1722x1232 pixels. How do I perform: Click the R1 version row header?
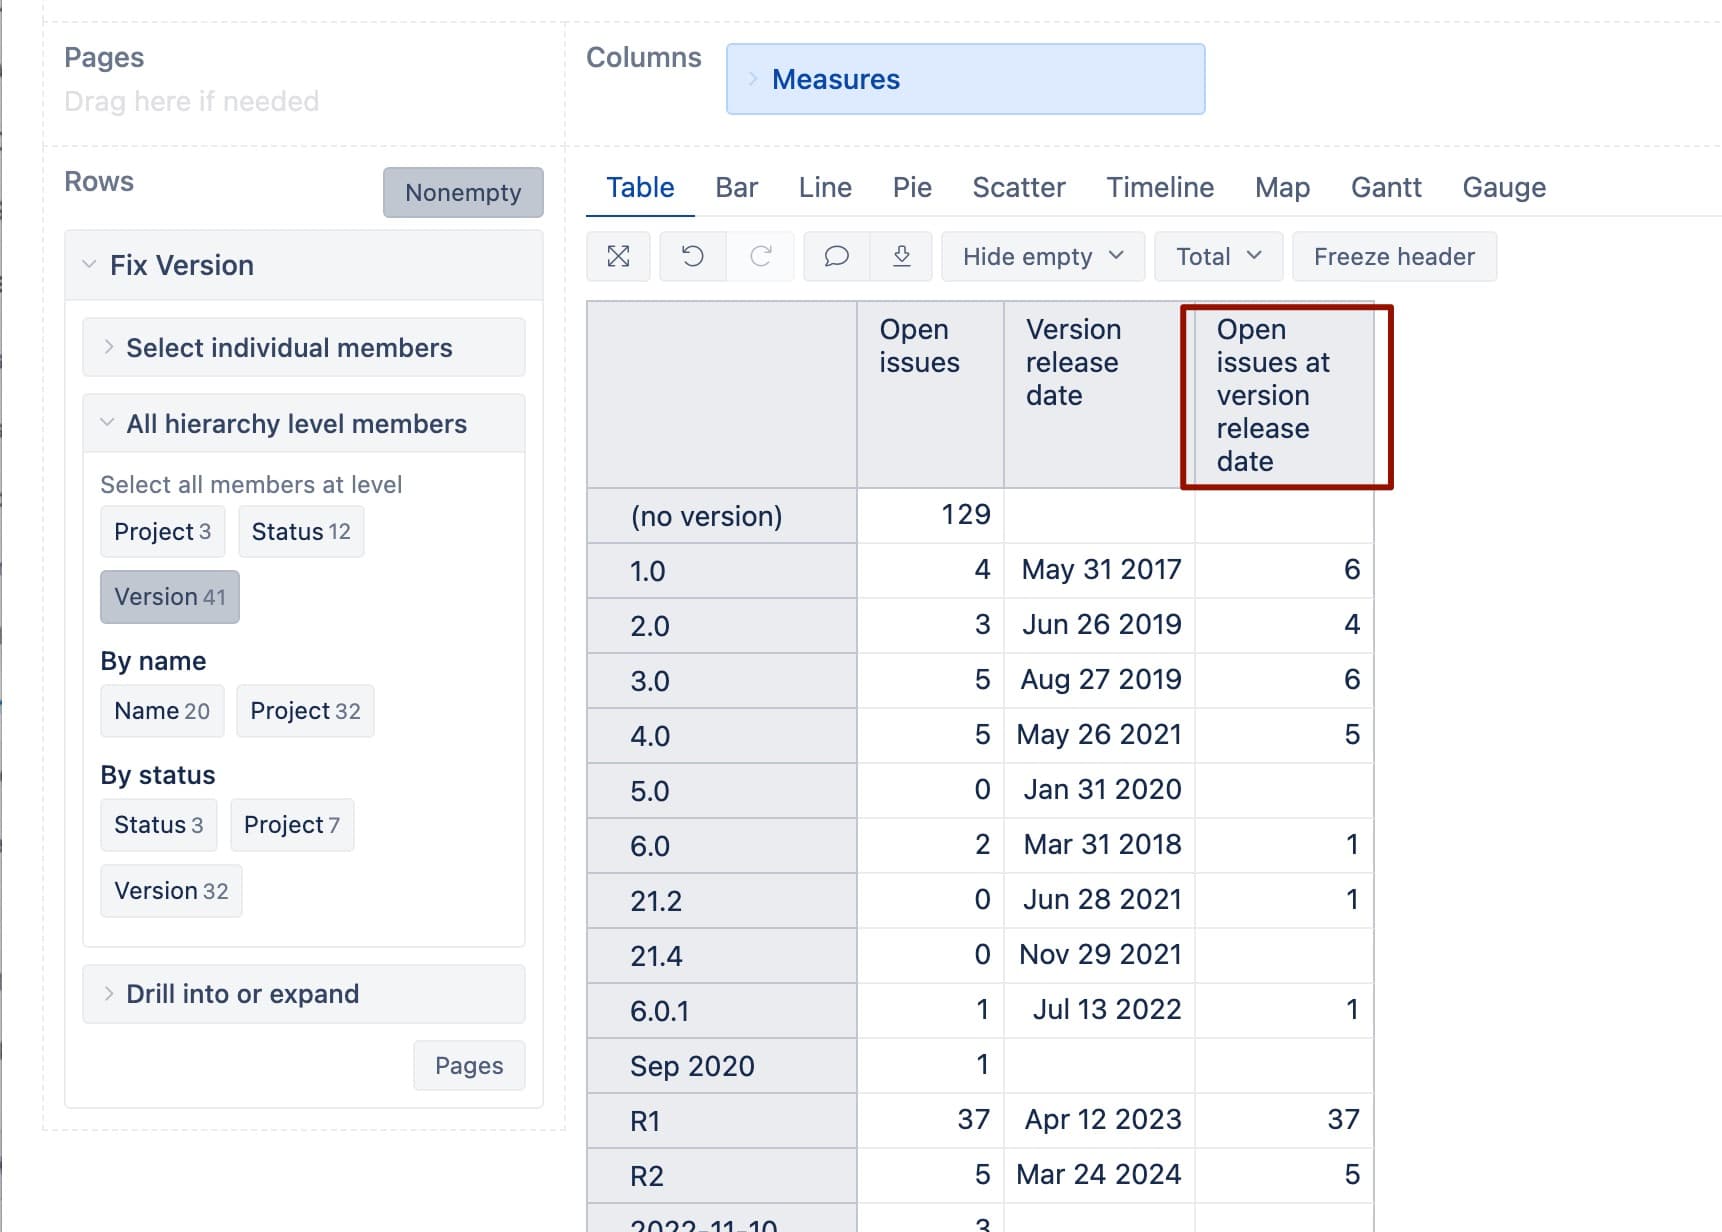722,1121
